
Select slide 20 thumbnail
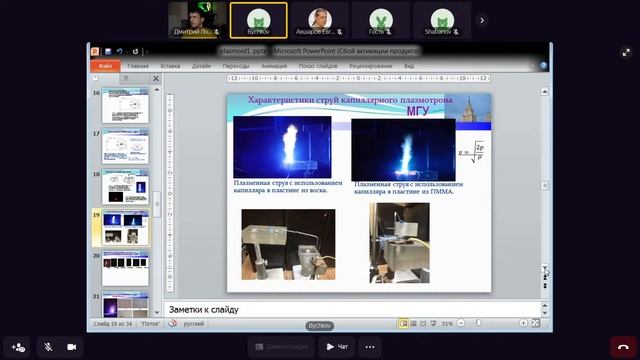click(125, 269)
